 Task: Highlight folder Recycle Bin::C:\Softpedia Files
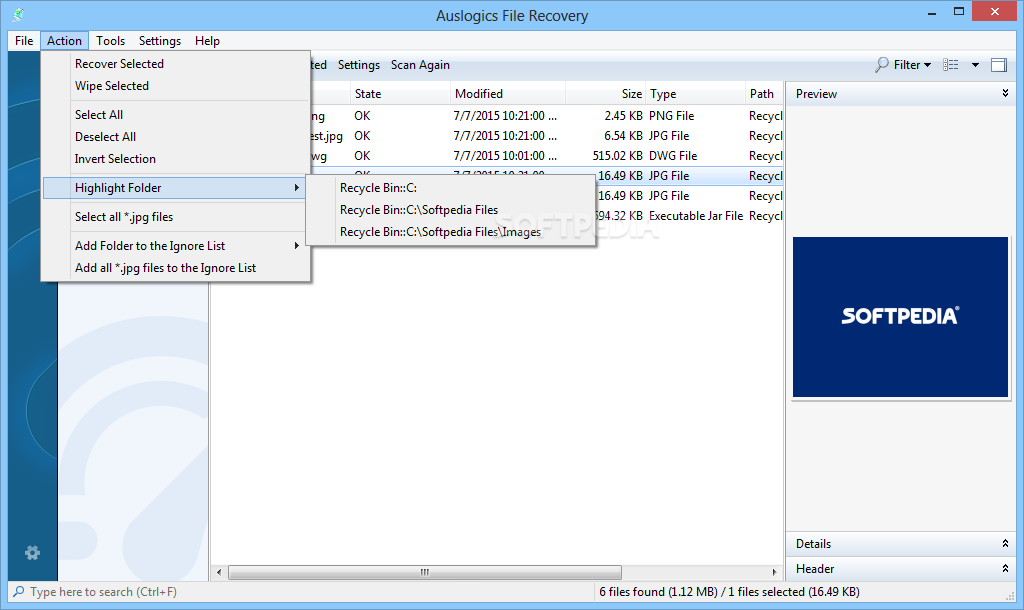tap(451, 210)
